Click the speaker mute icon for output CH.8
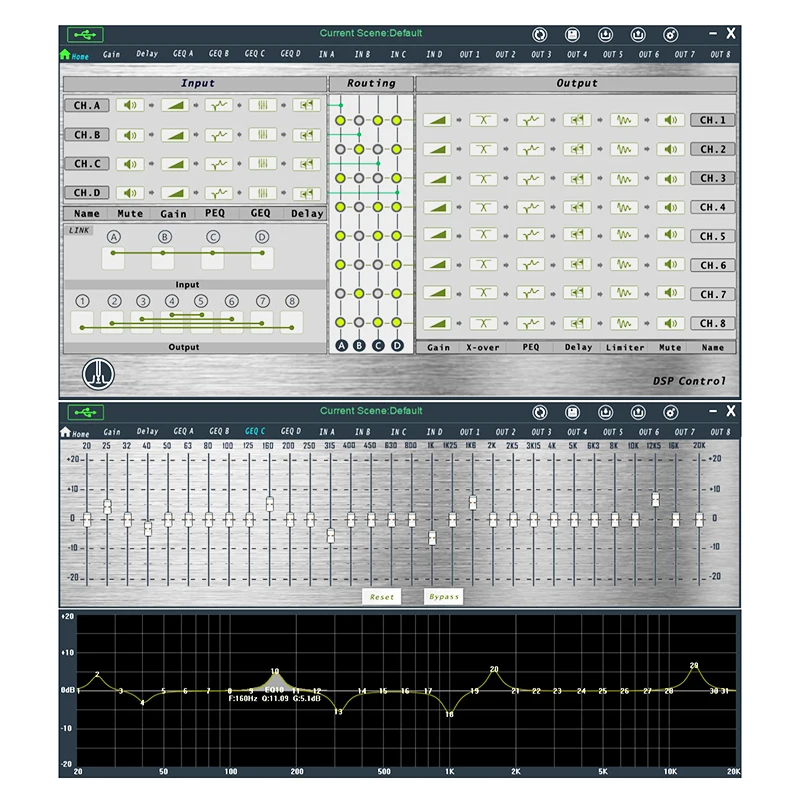800x800 pixels. 670,323
